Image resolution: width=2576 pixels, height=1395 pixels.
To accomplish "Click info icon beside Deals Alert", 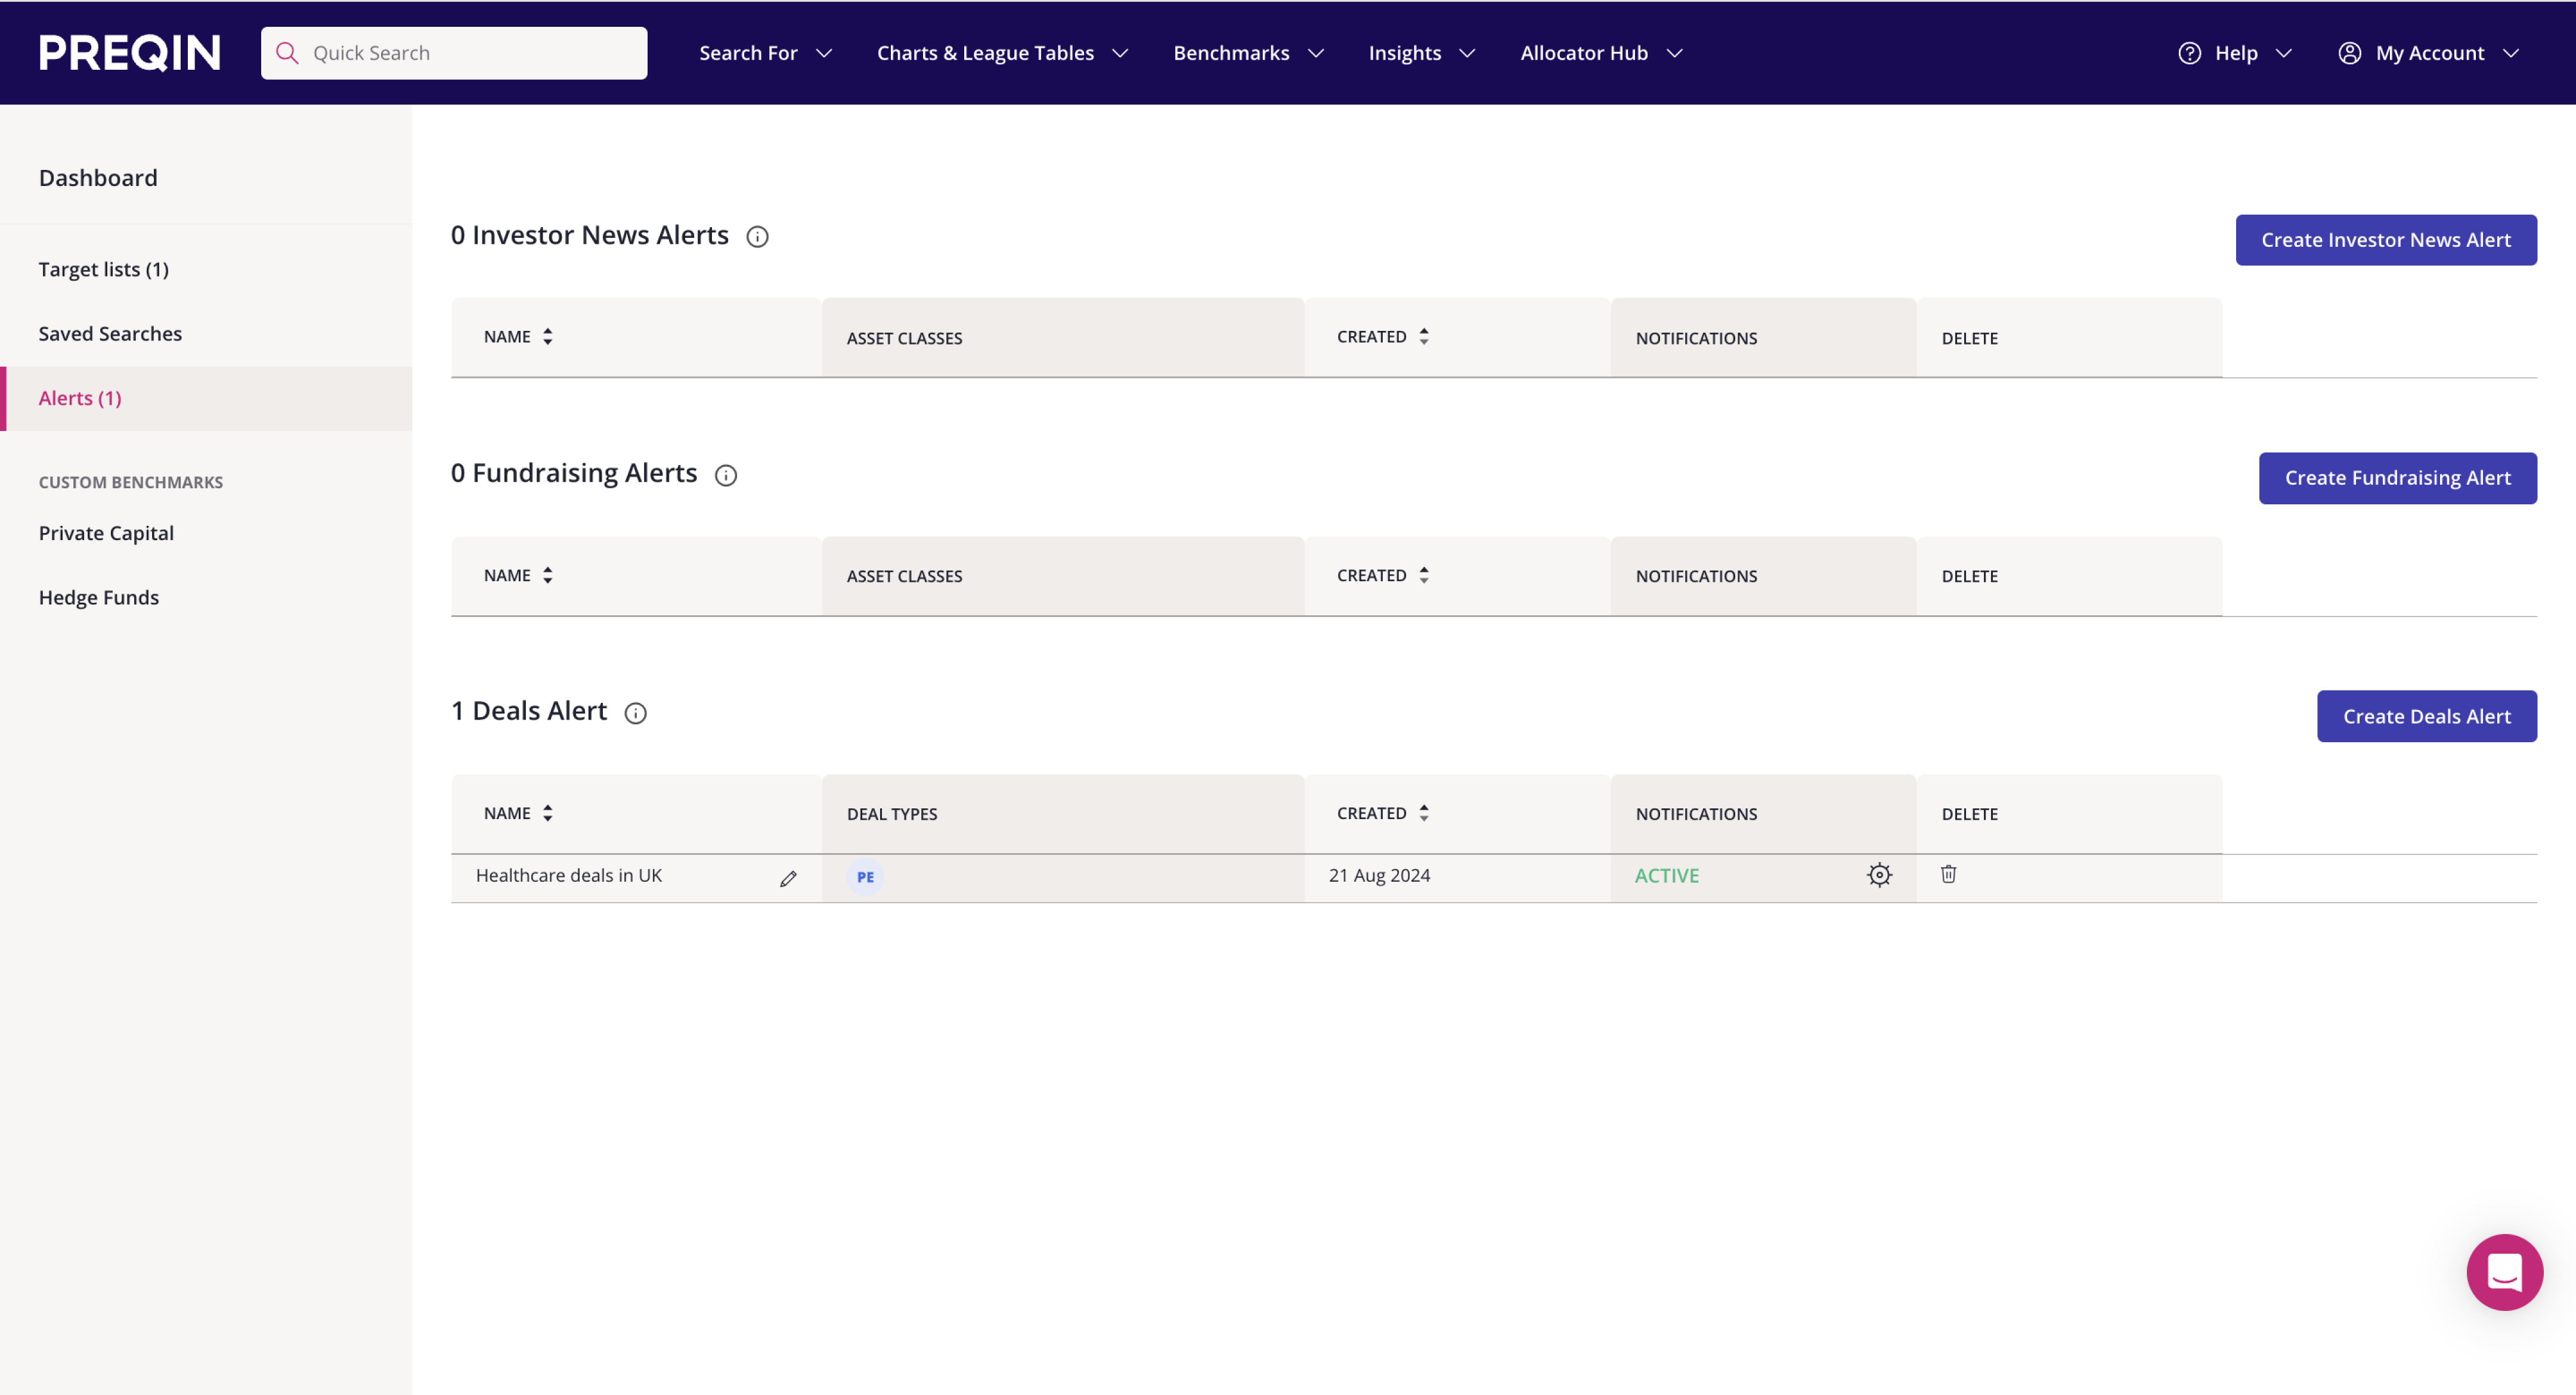I will click(x=635, y=713).
